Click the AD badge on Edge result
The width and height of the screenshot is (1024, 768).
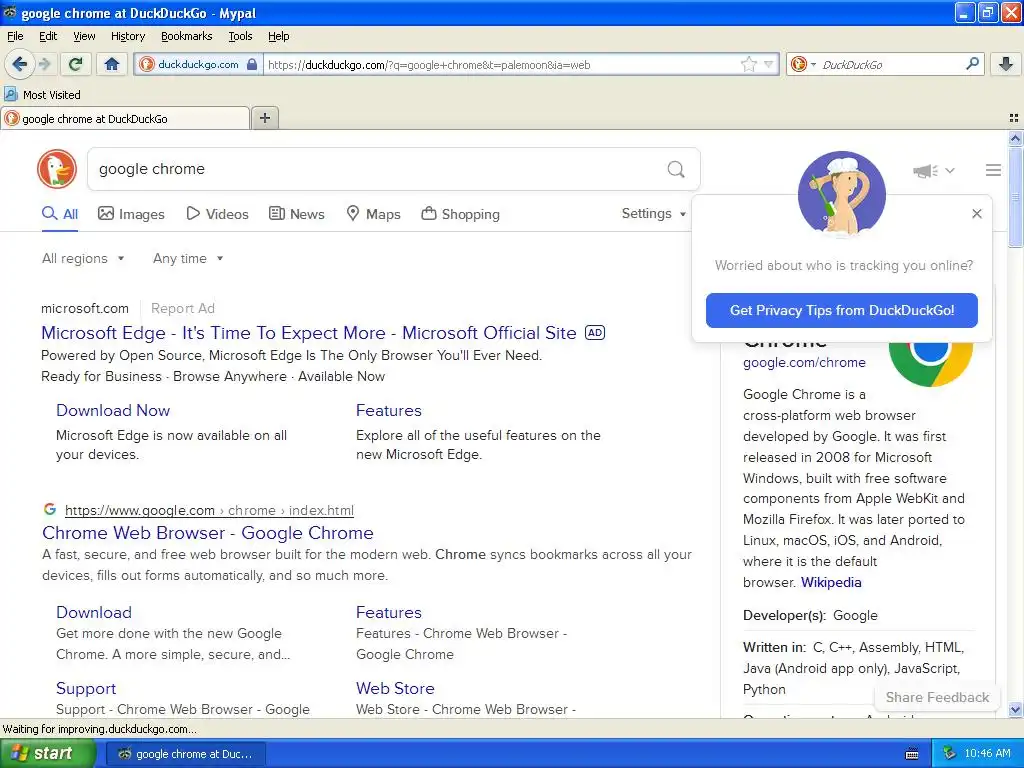(595, 332)
